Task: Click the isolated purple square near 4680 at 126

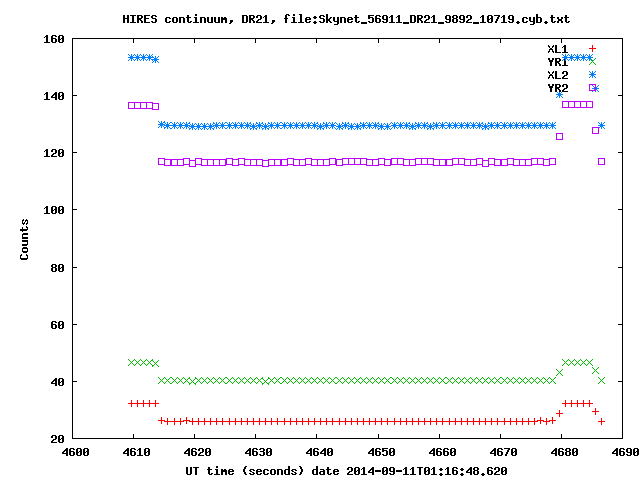Action: (x=560, y=136)
